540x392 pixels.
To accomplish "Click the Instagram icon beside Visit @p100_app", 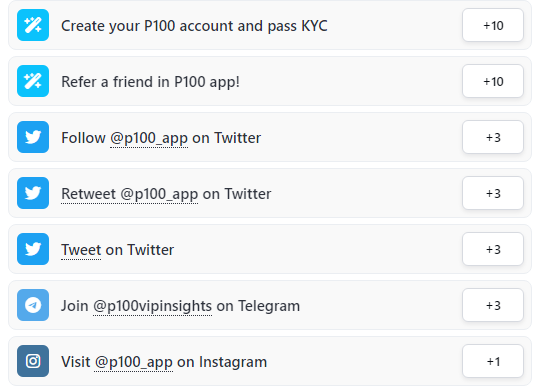I will pyautogui.click(x=33, y=361).
